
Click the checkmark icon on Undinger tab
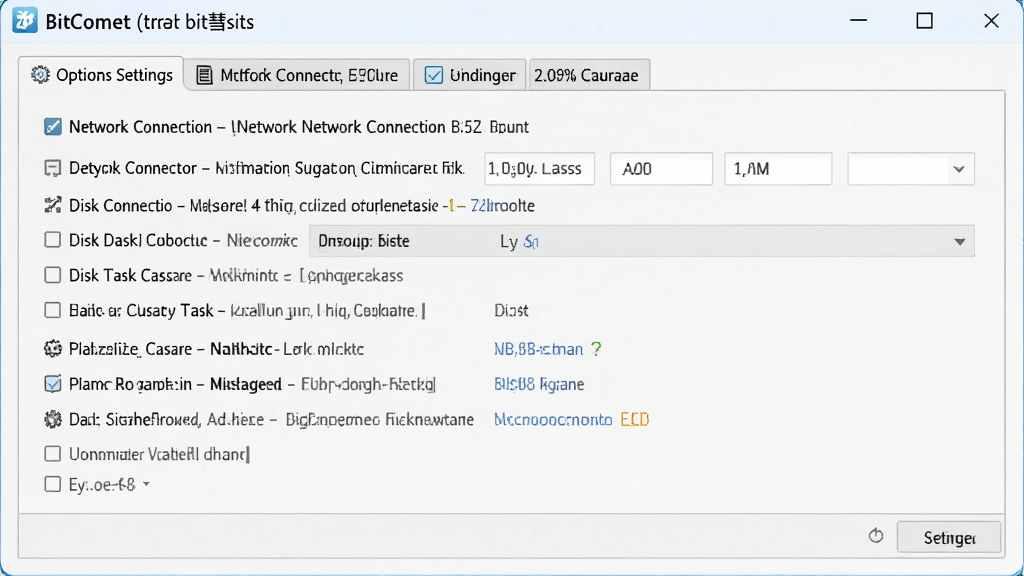[x=434, y=75]
